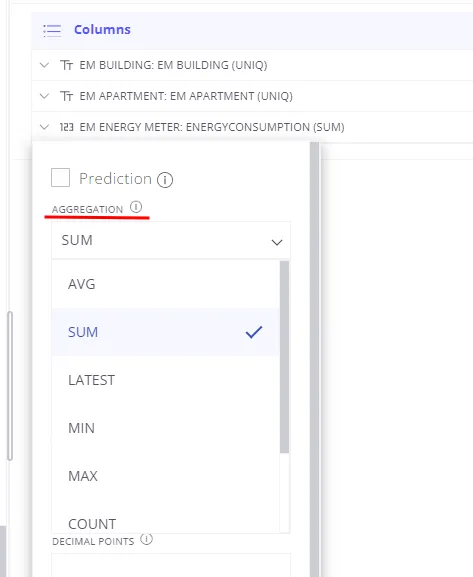
Task: Click the aggregation options list scrollbar
Action: pos(284,357)
